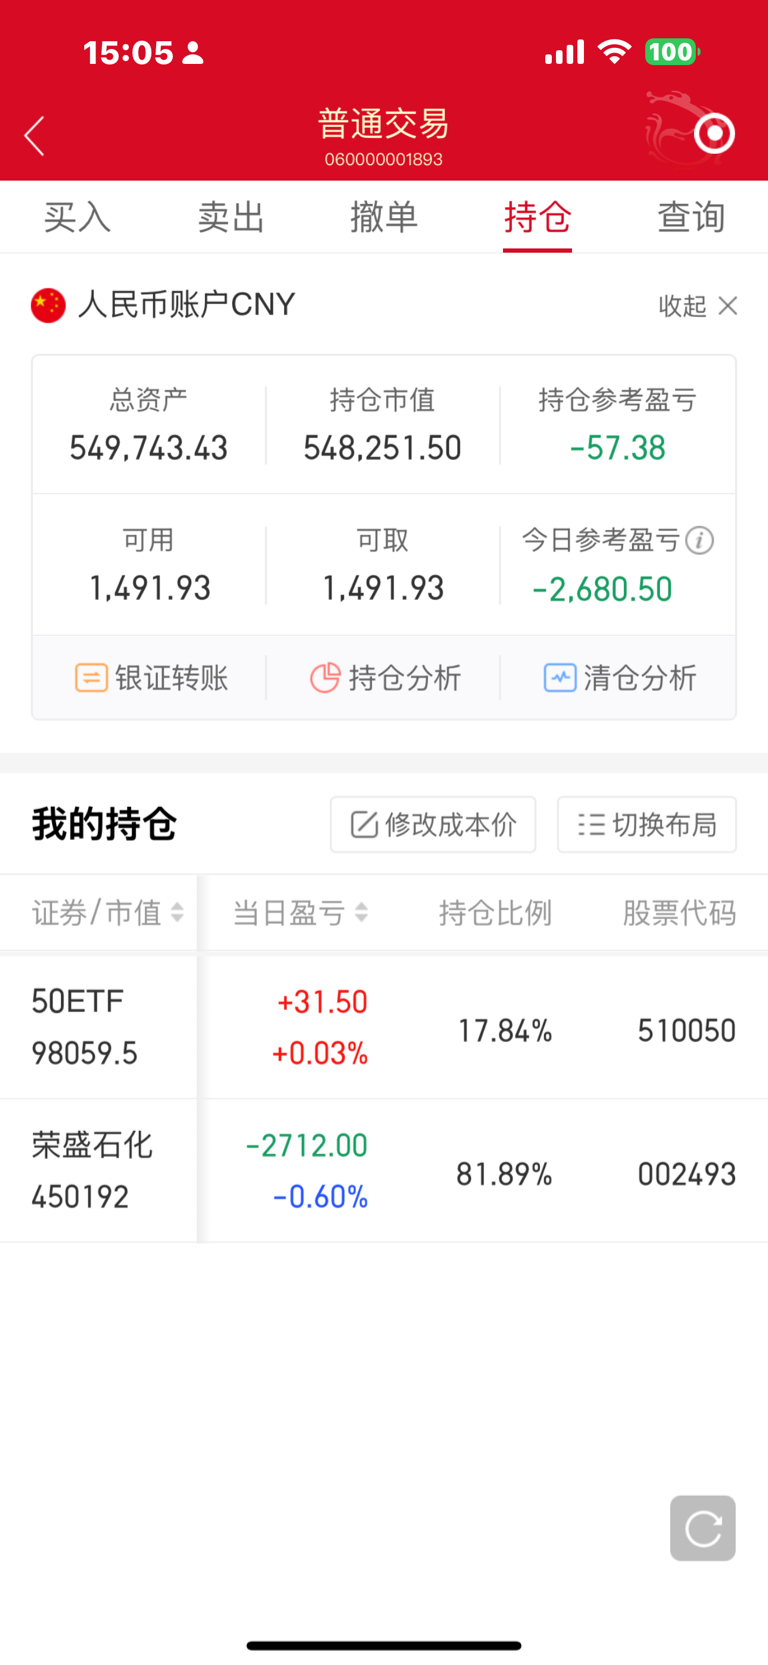Tap the info icon beside 今日参考盈亏
This screenshot has width=768, height=1665.
700,541
